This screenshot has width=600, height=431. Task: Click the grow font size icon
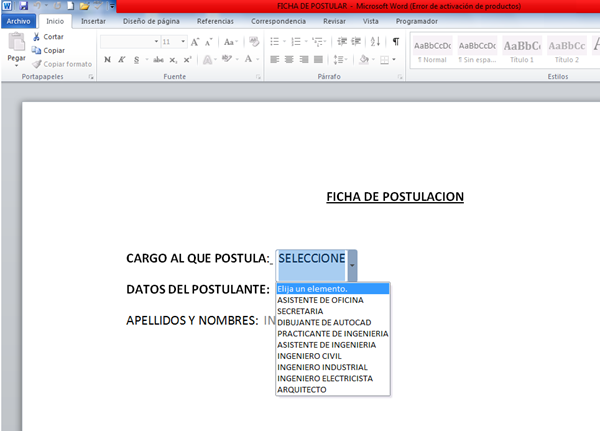(195, 42)
